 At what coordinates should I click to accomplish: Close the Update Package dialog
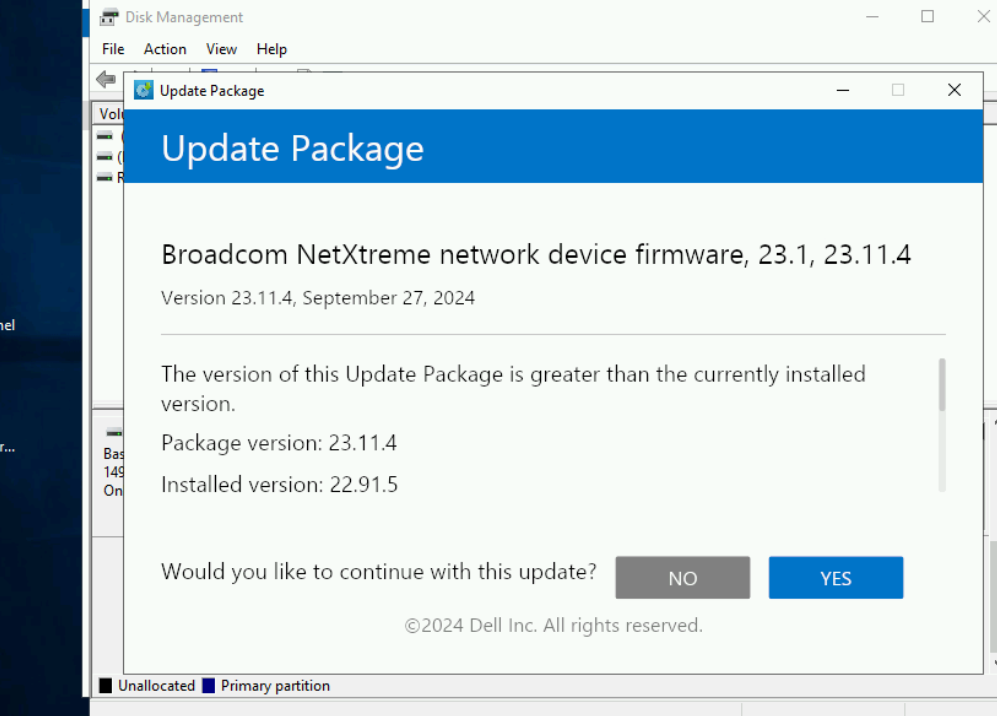[954, 90]
